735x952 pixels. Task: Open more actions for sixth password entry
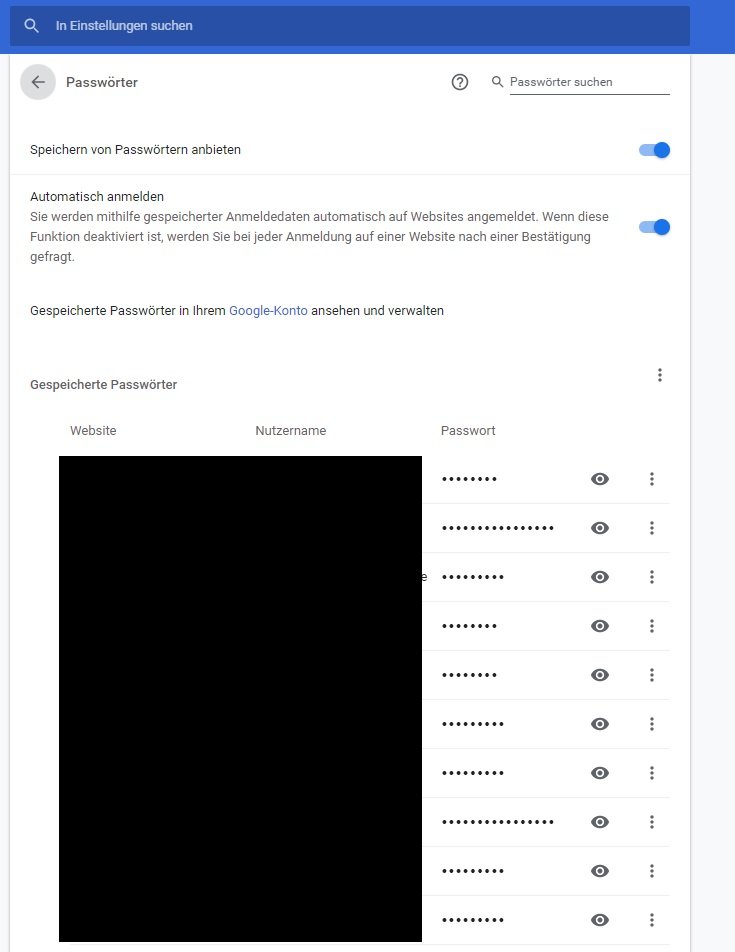[652, 724]
